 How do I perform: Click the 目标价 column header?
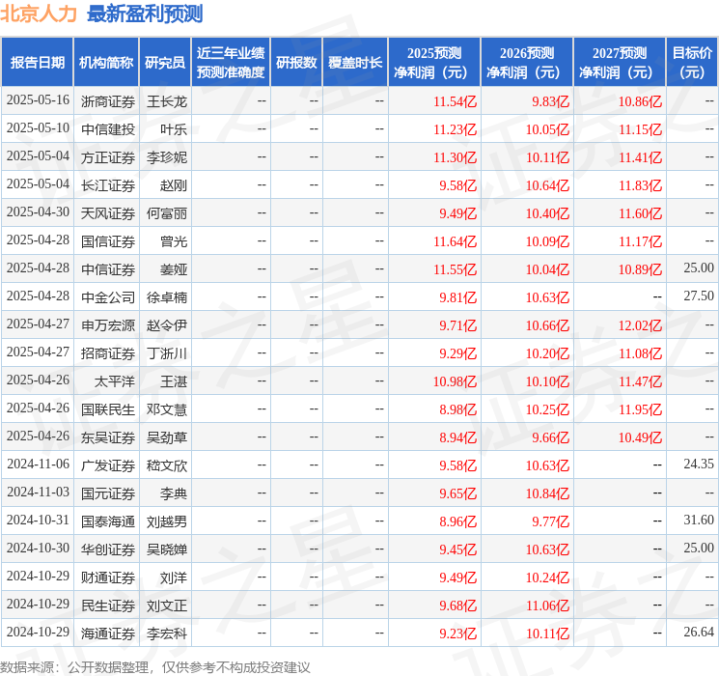coord(692,62)
